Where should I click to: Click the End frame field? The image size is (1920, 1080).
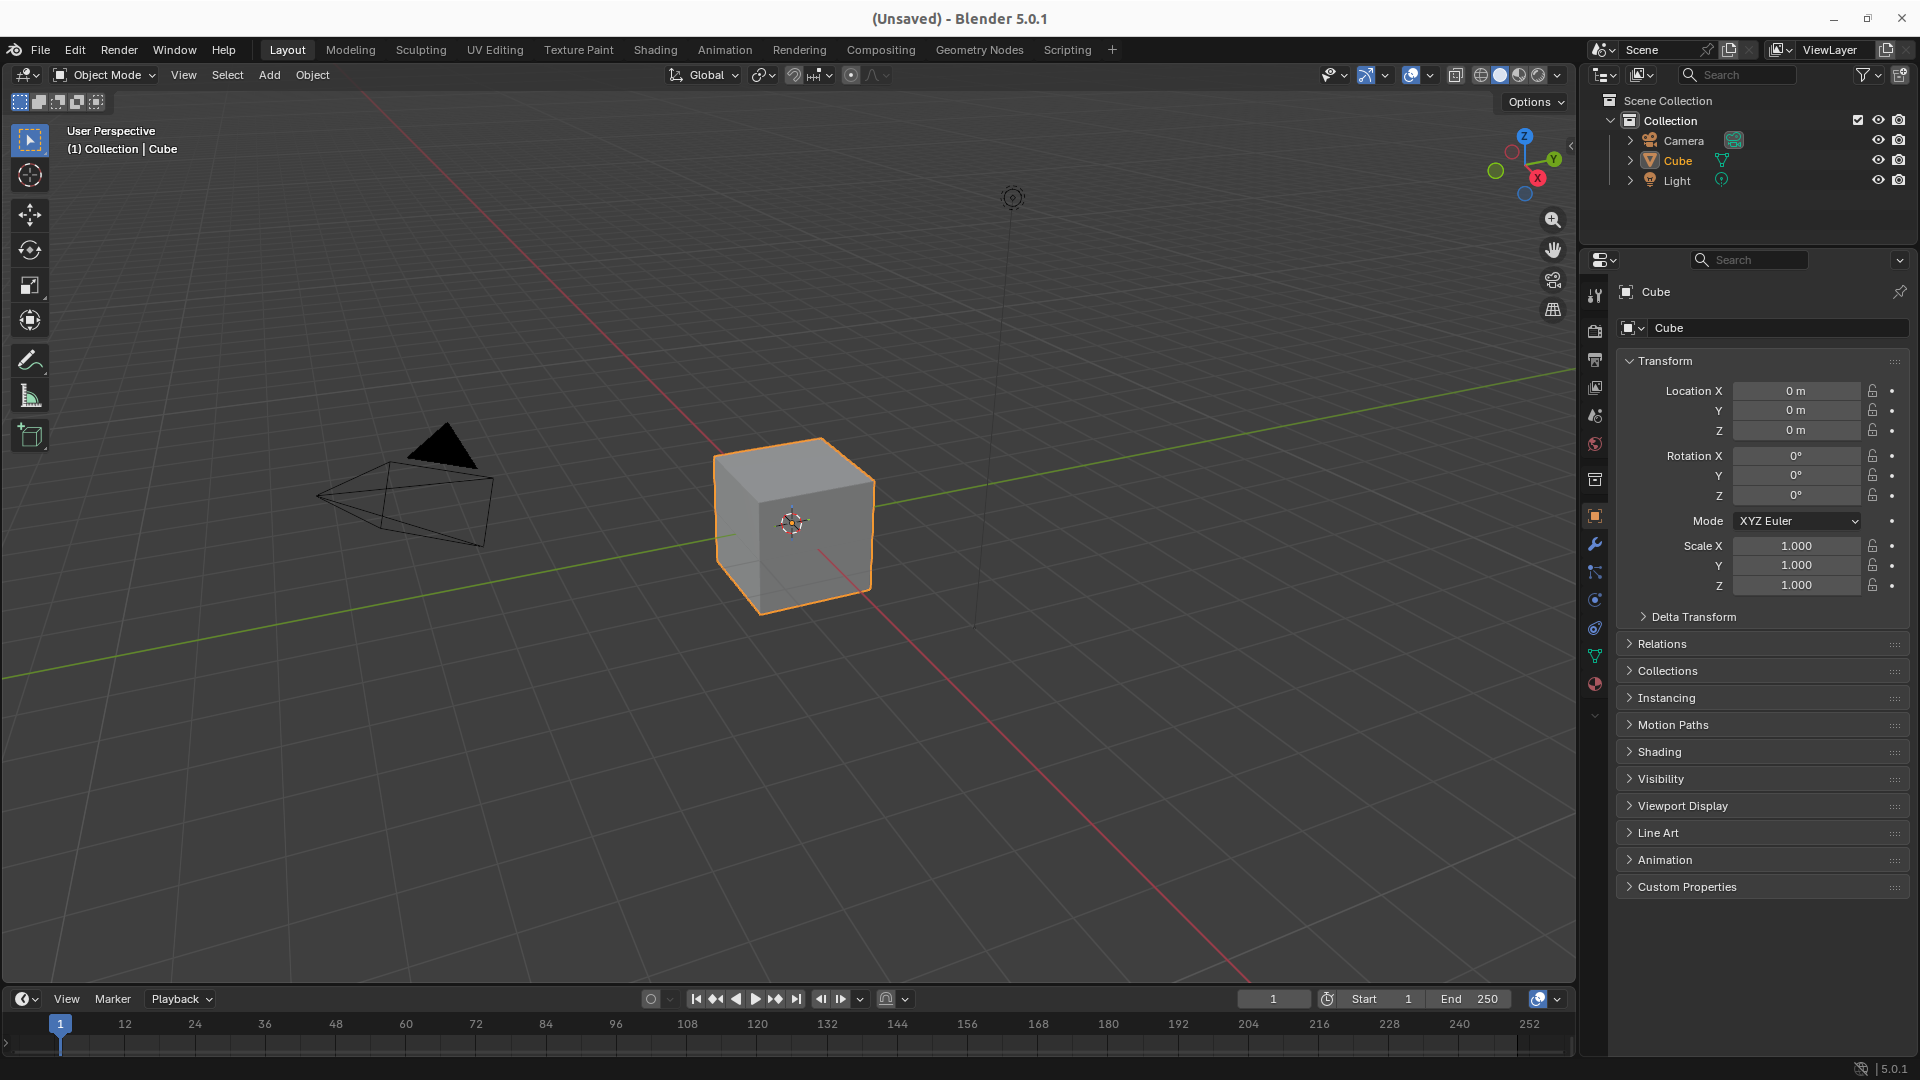1468,999
